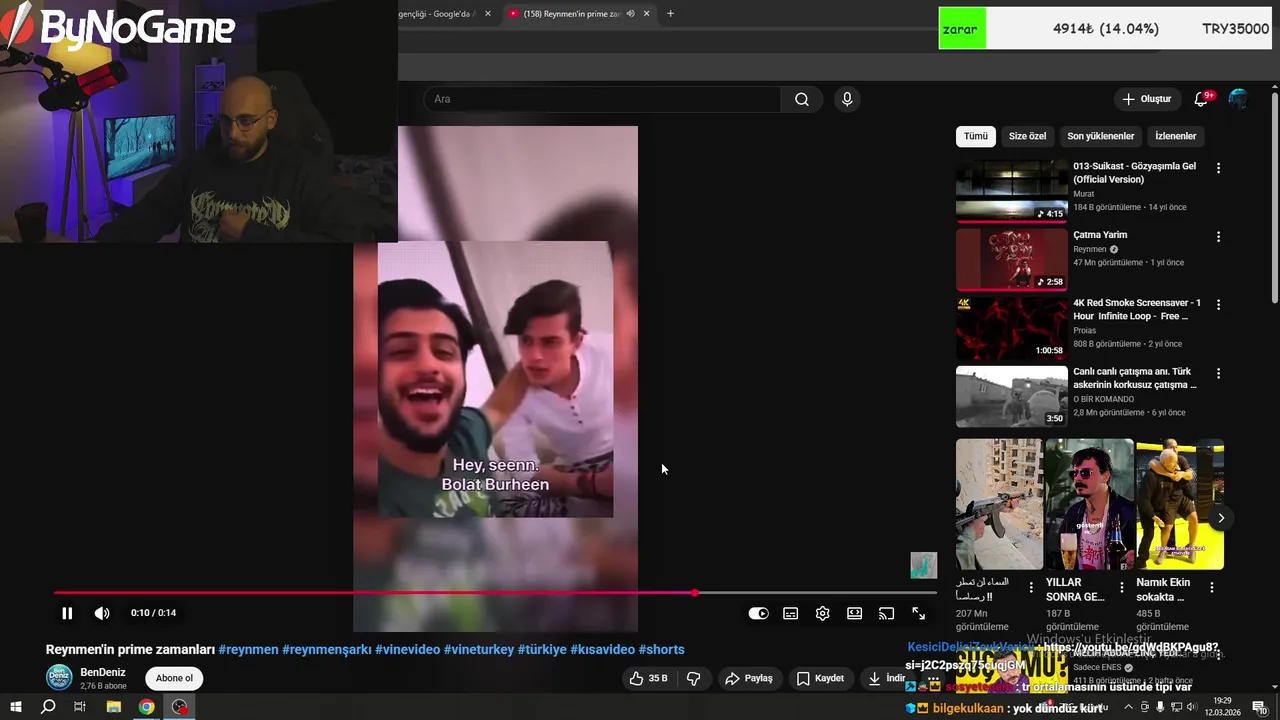
Task: Click the search magnifier button
Action: coord(801,99)
